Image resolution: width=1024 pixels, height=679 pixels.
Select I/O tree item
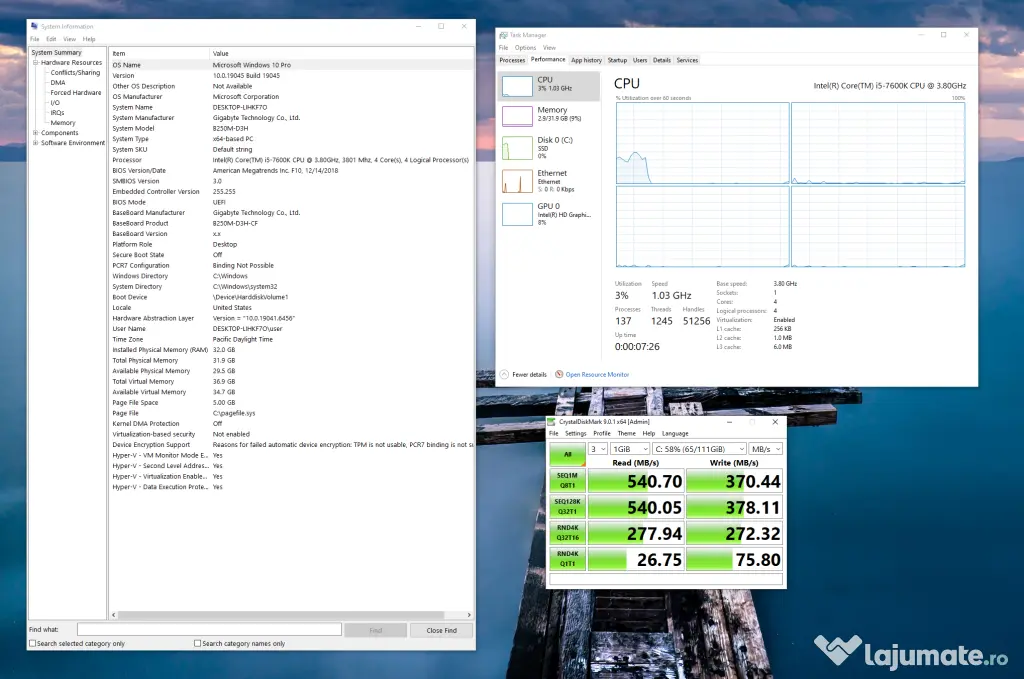(55, 103)
